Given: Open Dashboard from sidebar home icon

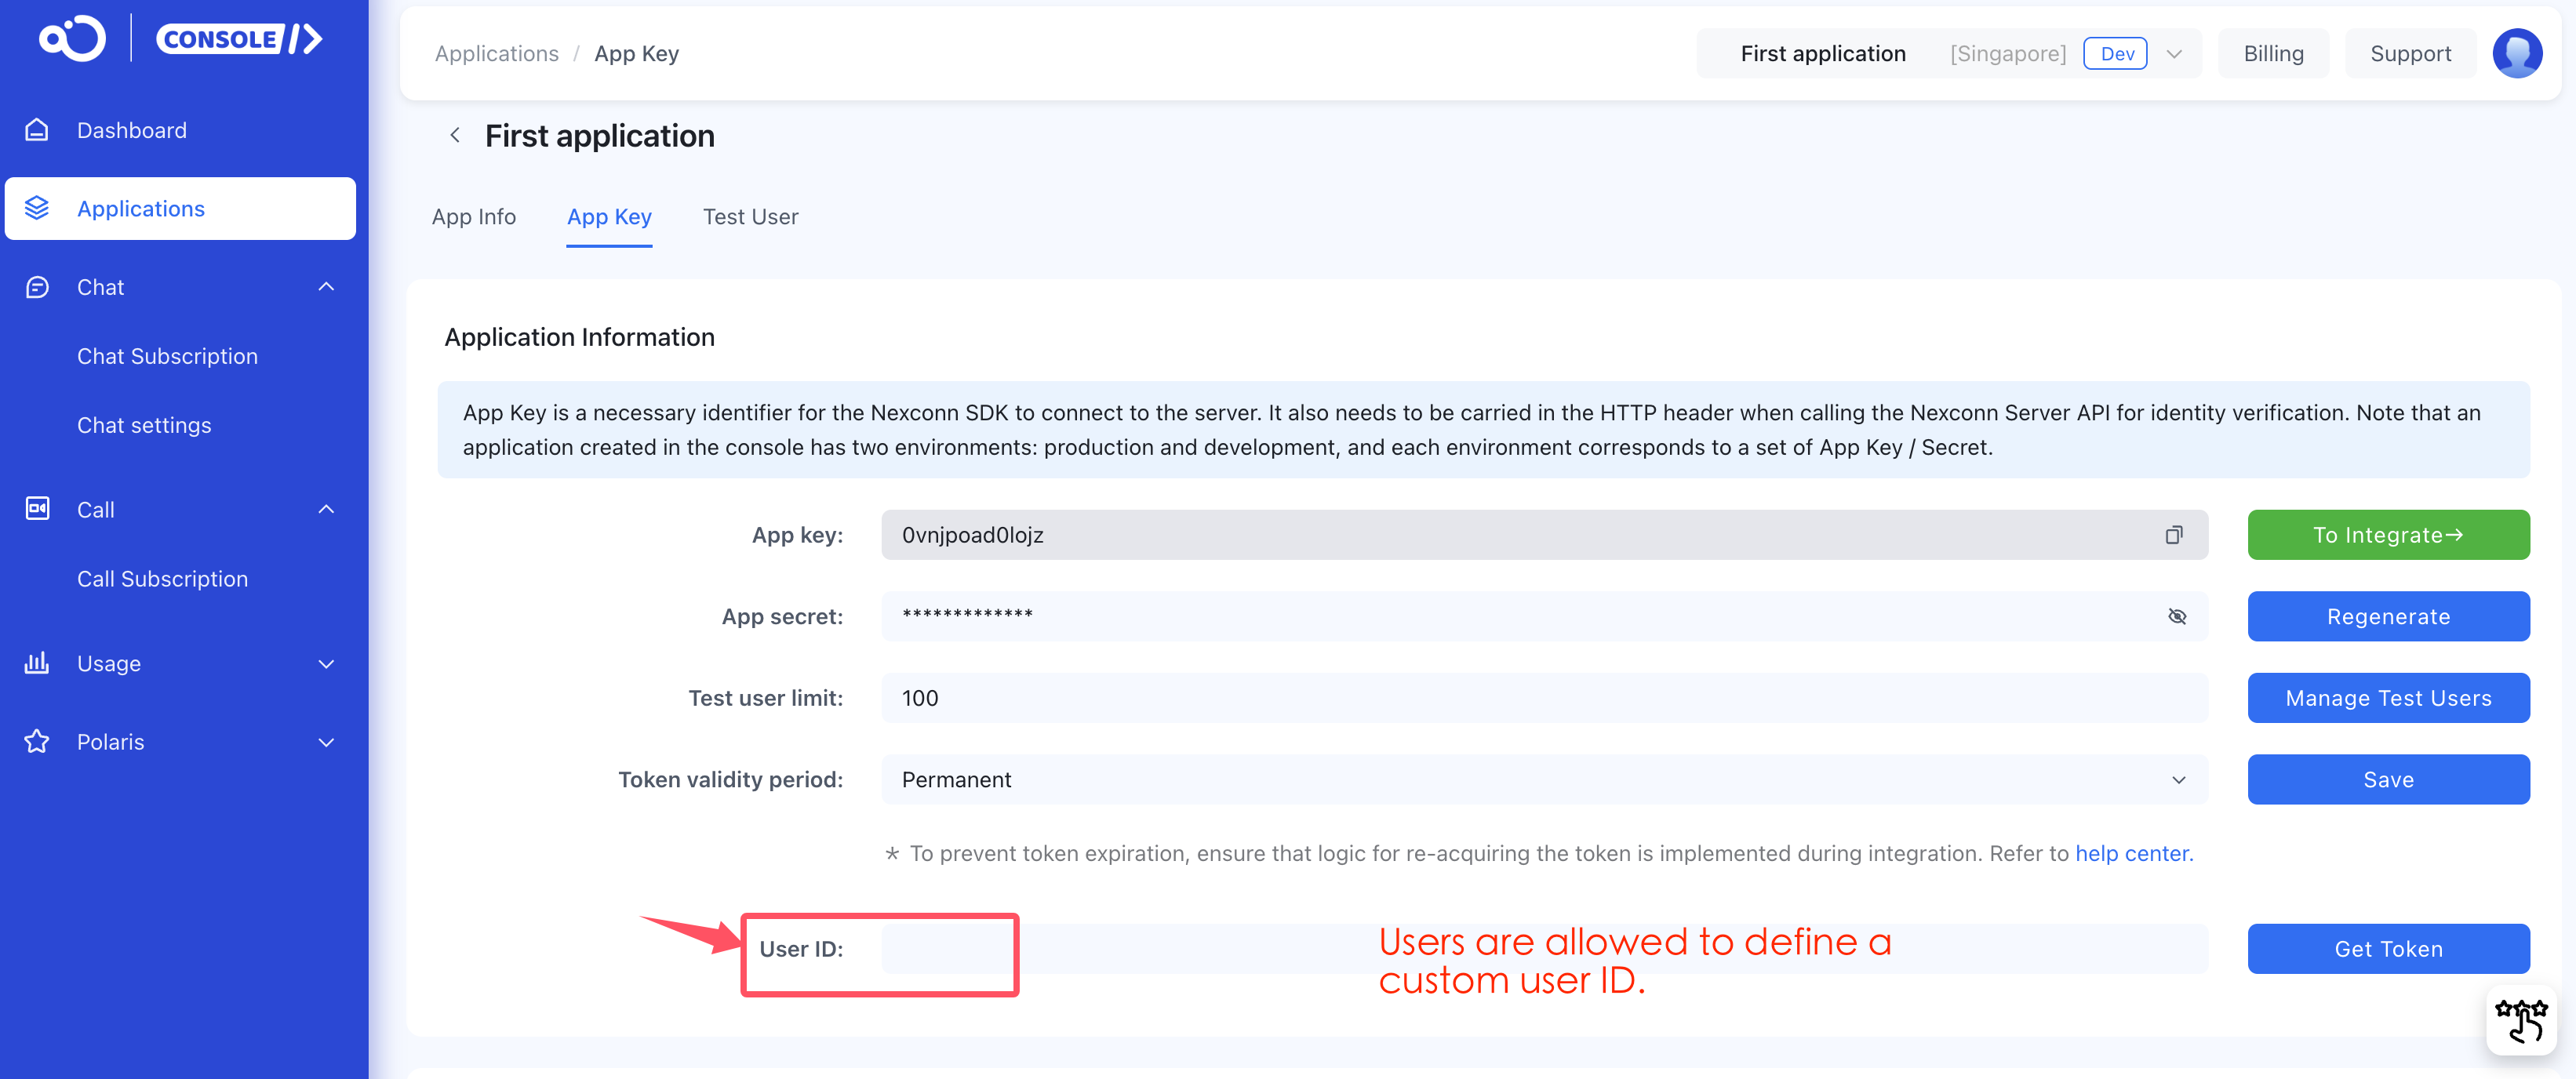Looking at the screenshot, I should click(x=37, y=130).
